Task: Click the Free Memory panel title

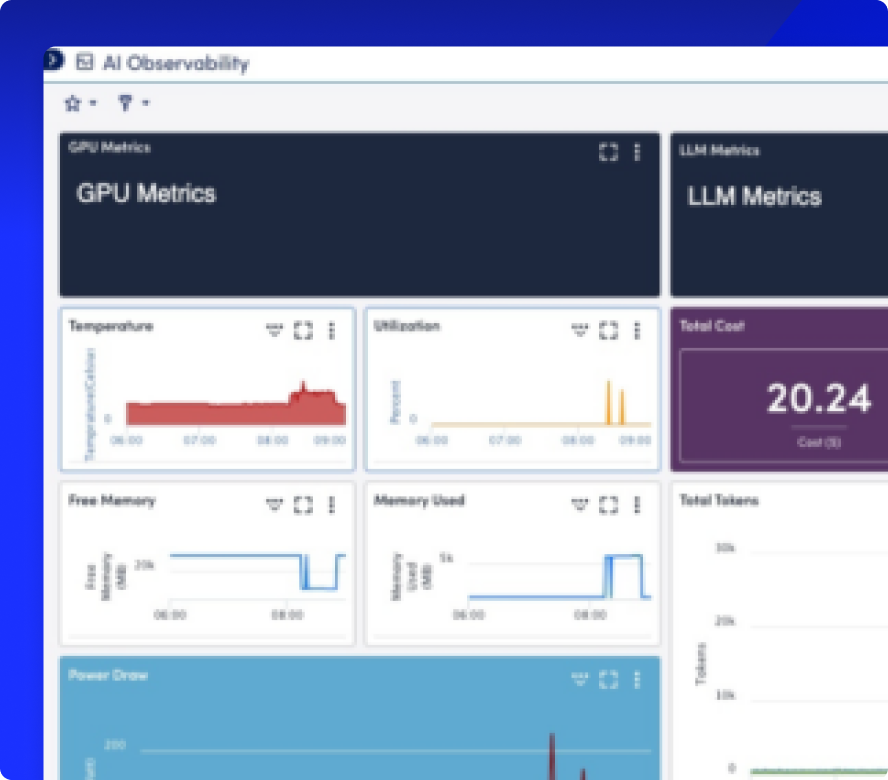Action: 112,500
